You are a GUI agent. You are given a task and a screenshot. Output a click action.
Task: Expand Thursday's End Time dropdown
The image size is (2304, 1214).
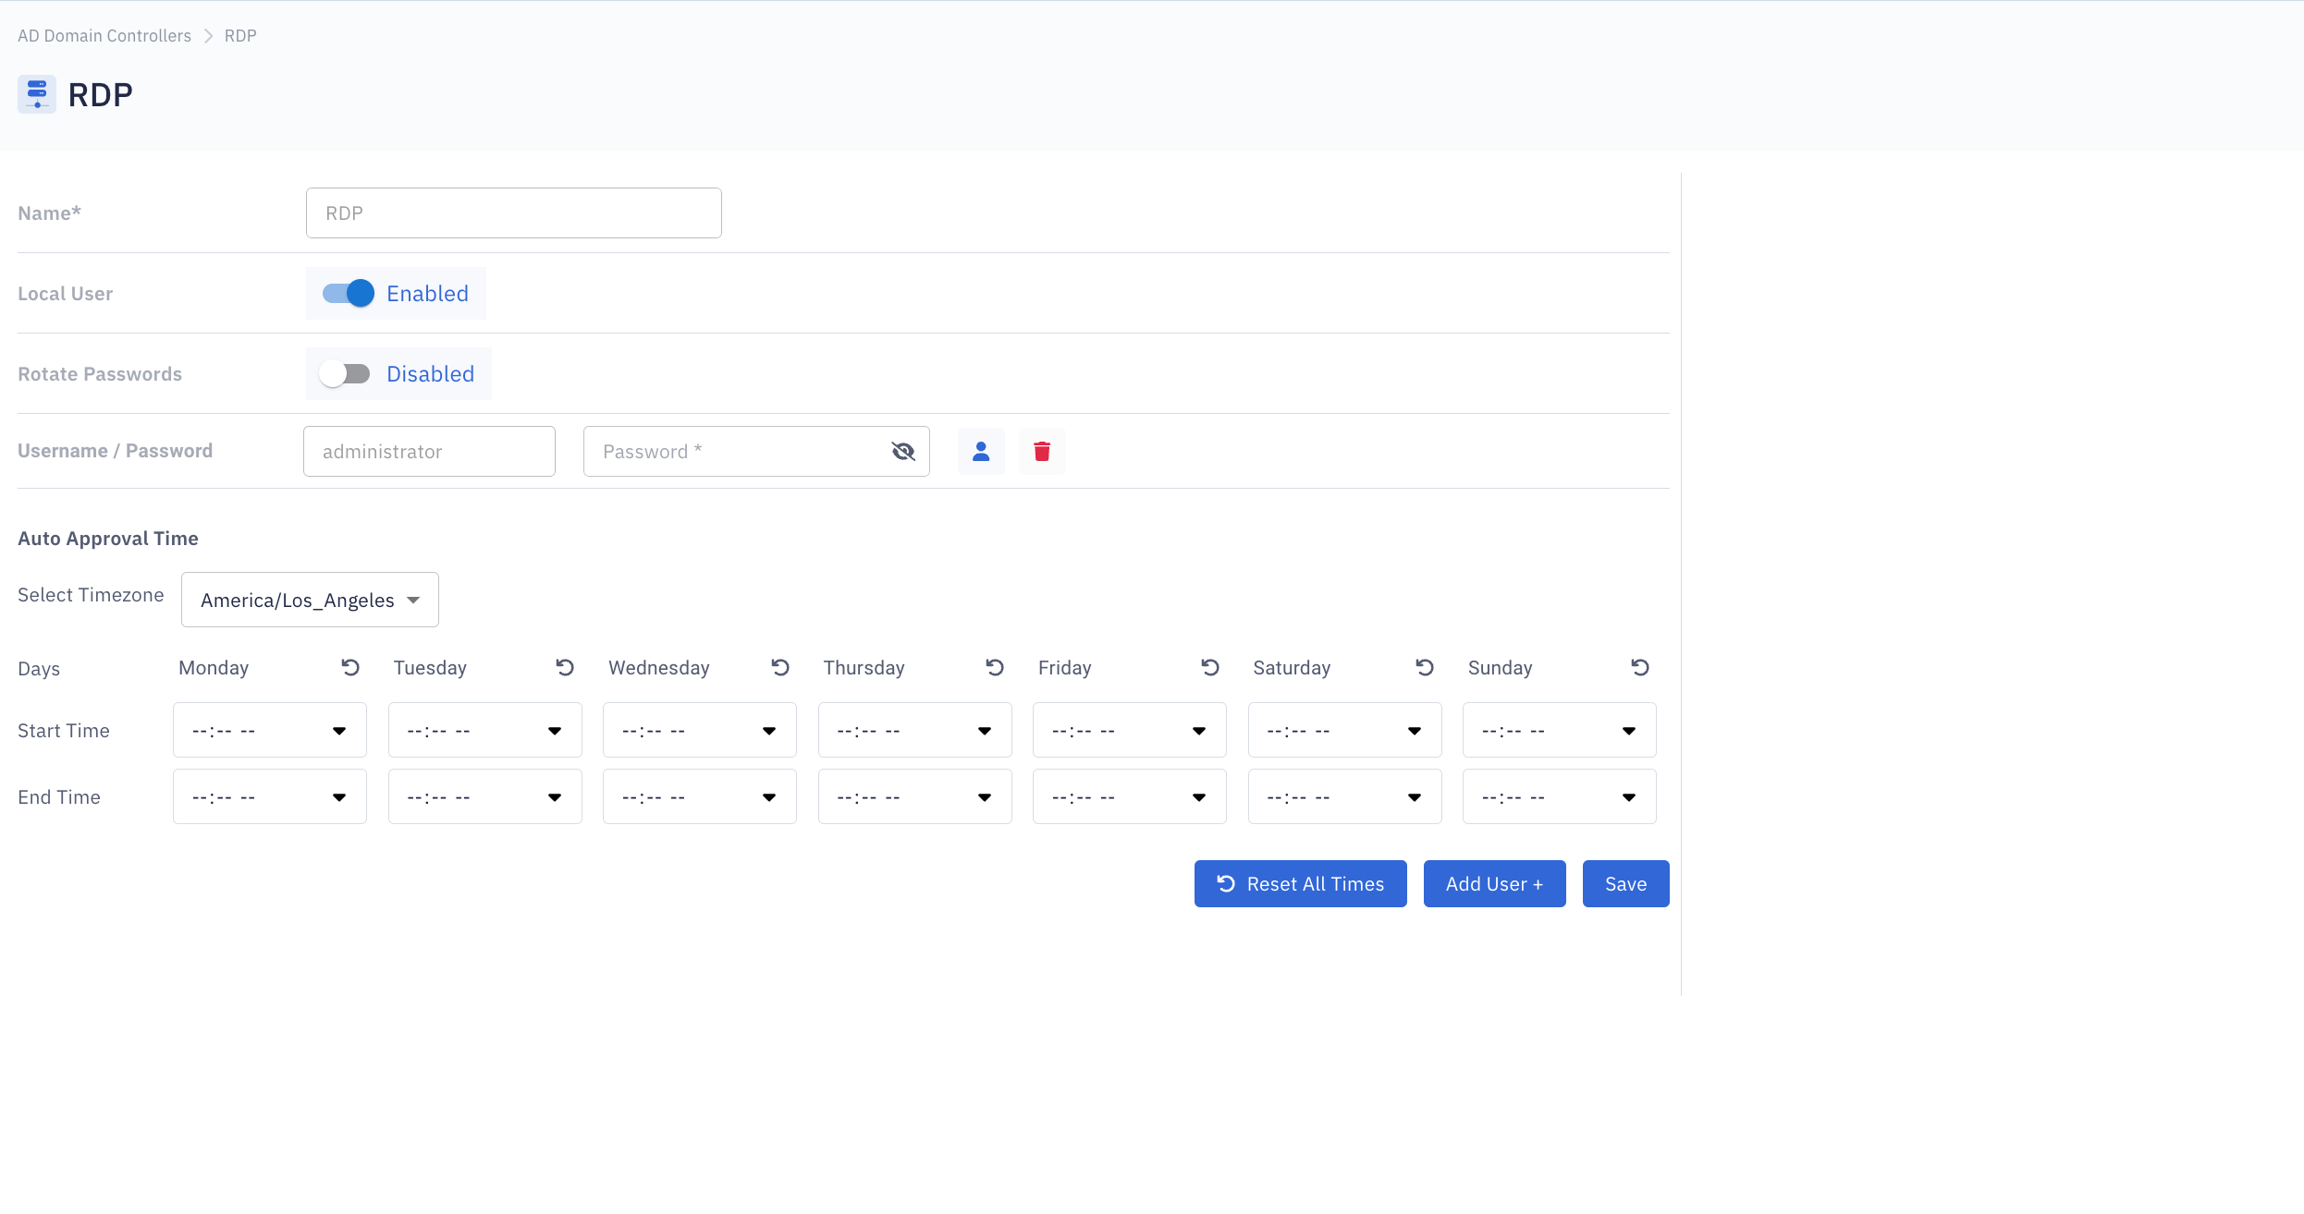click(914, 797)
